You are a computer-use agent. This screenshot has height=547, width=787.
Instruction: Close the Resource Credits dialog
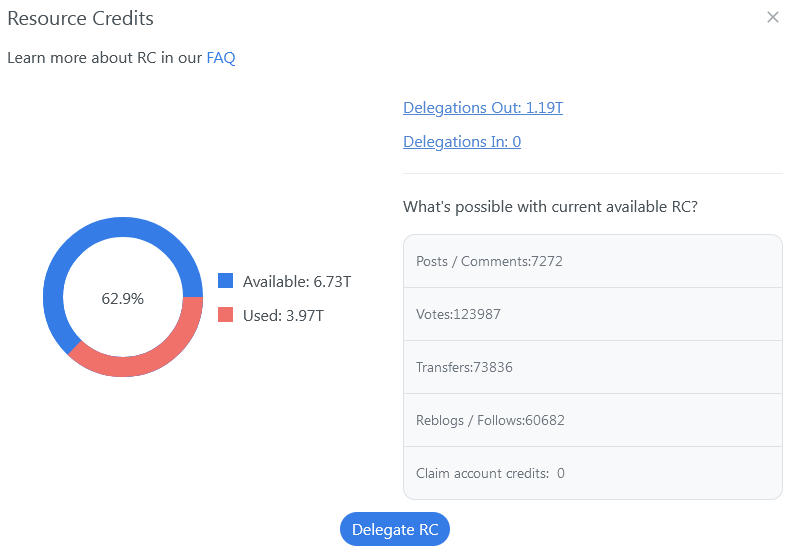point(772,17)
